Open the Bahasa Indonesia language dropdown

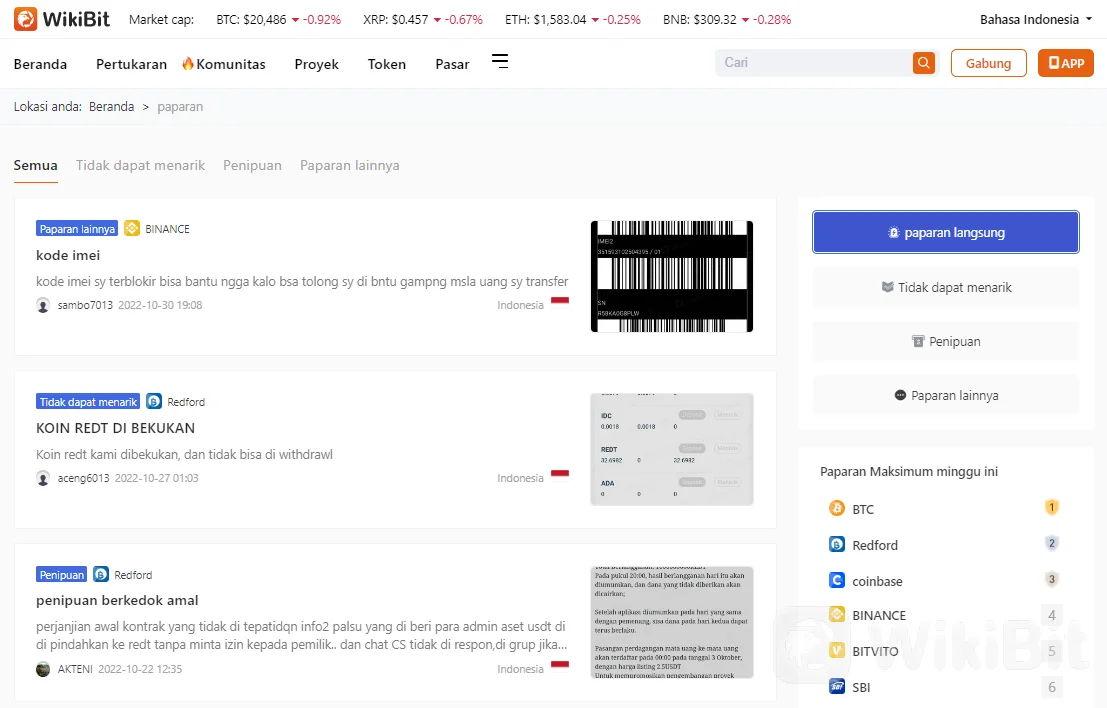pos(1036,20)
